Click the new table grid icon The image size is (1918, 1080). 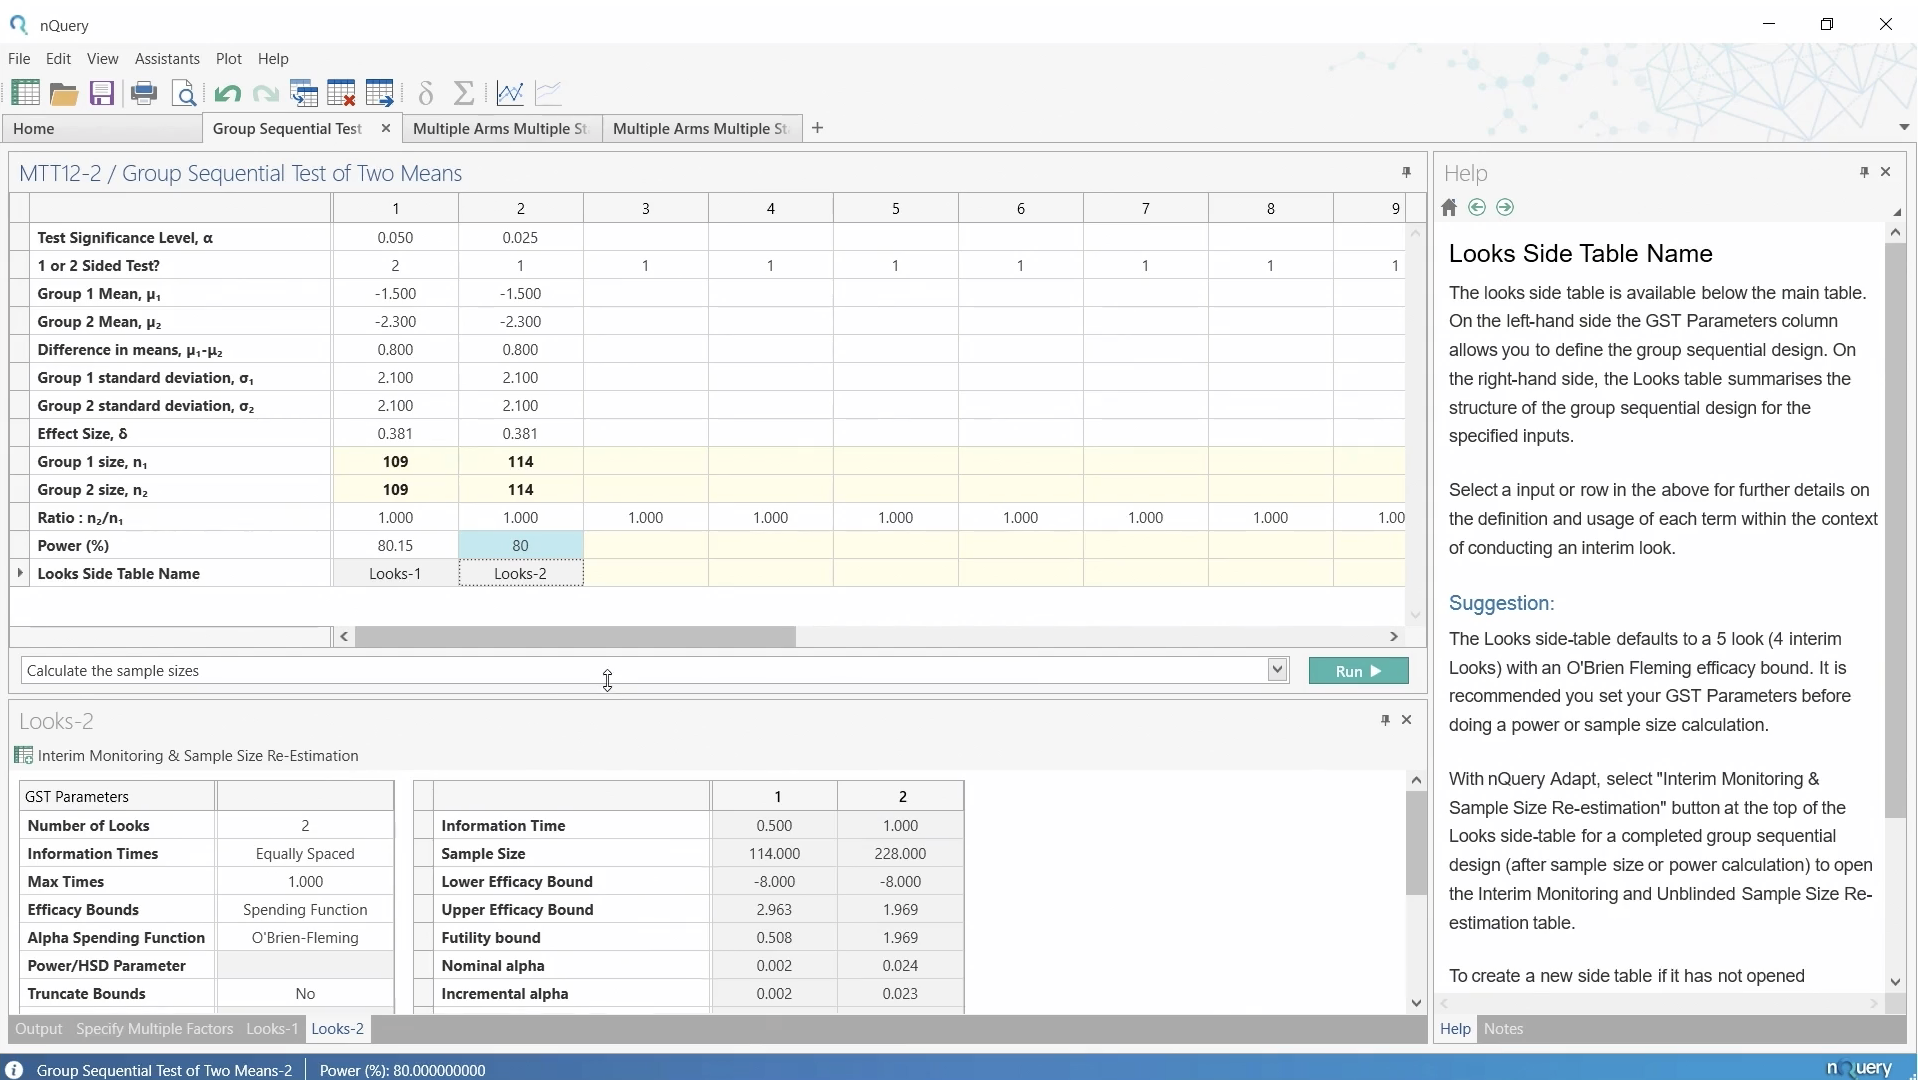click(x=25, y=93)
